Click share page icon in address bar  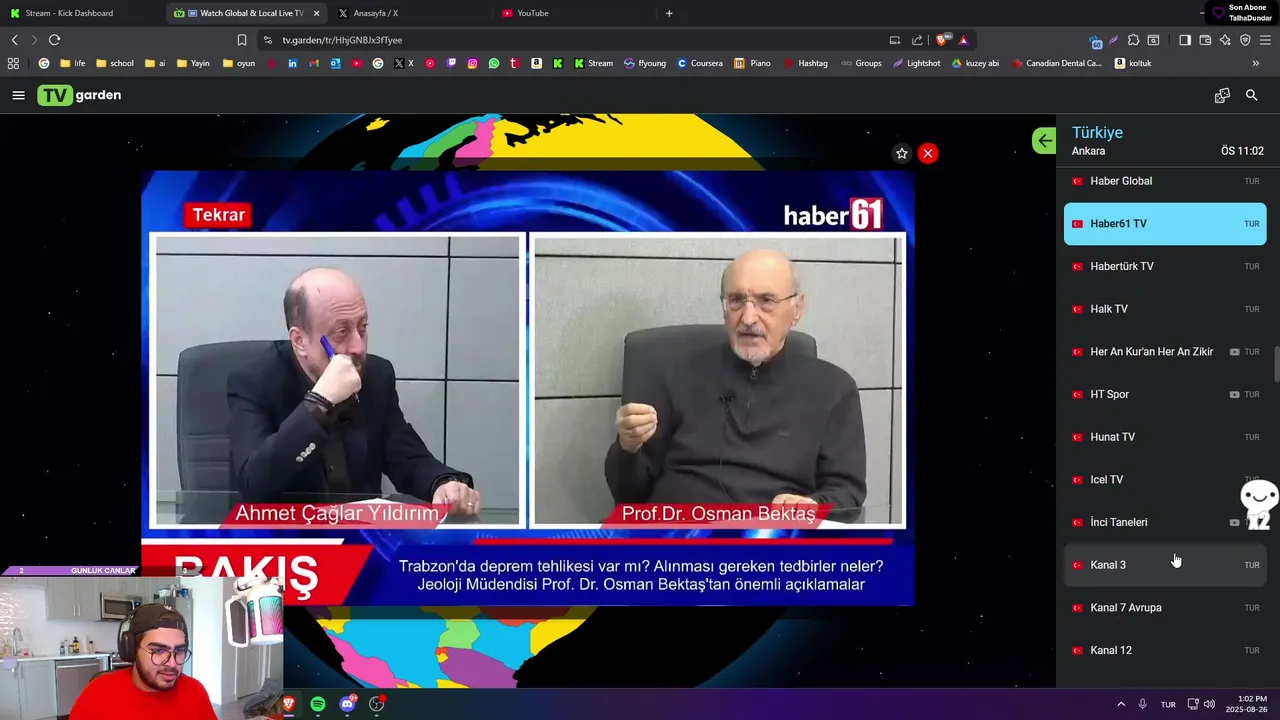point(917,40)
